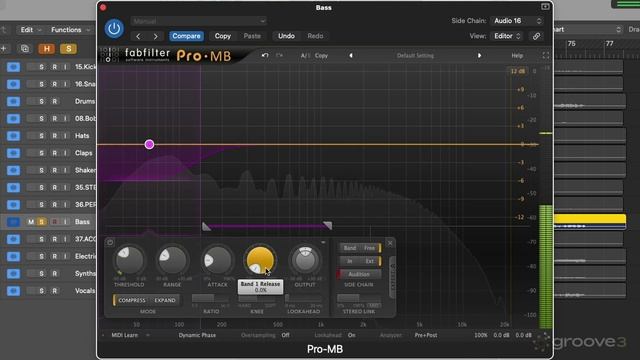The image size is (640, 360).
Task: Click the link icon in plugin header
Action: tap(536, 36)
